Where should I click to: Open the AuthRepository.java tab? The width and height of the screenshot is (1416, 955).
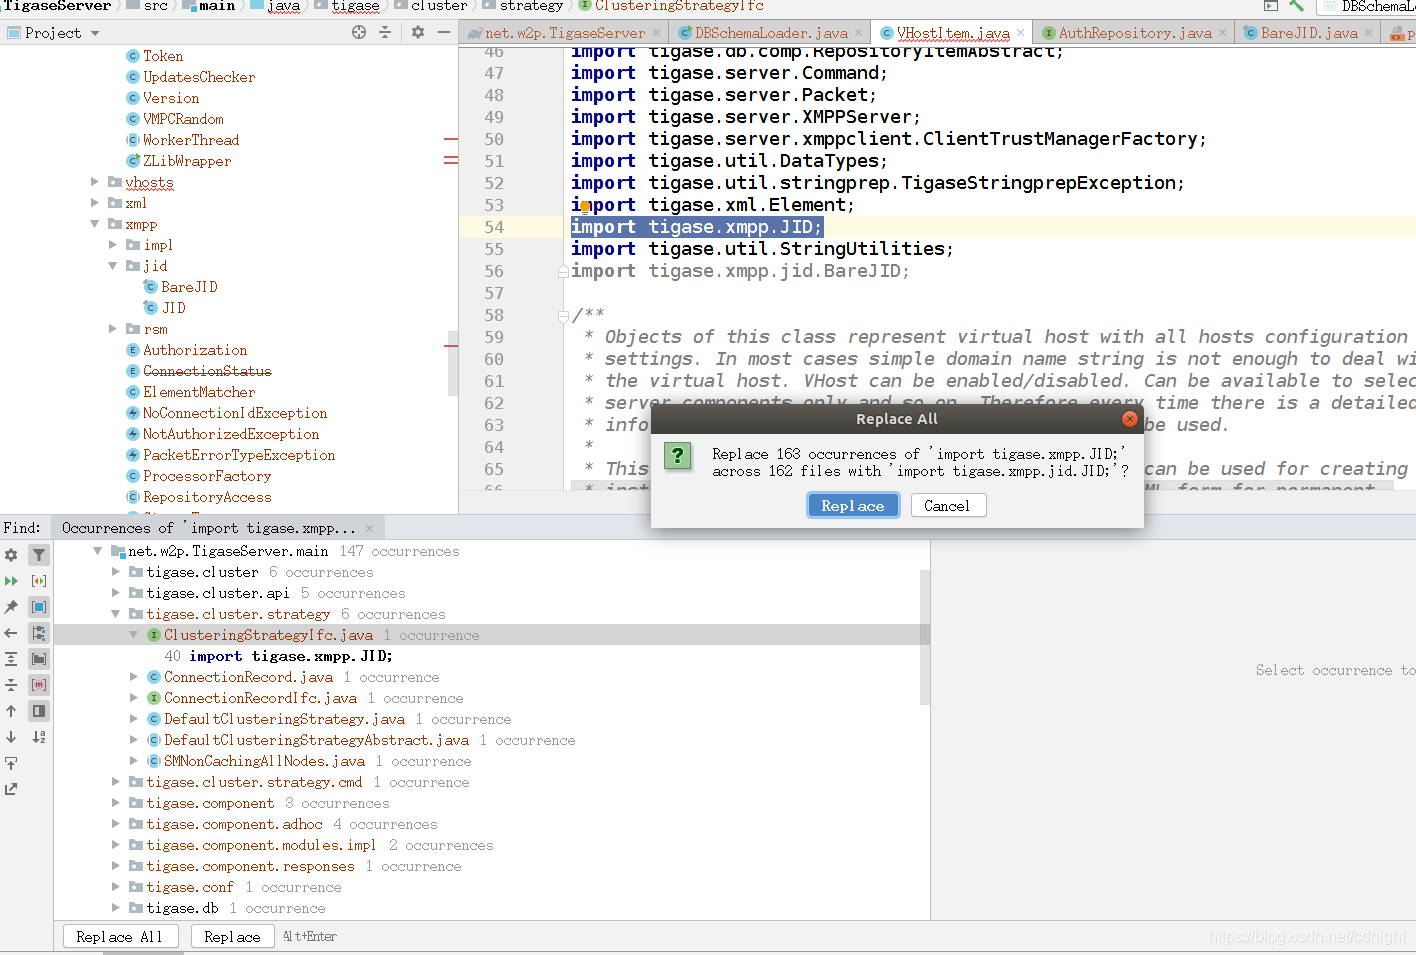point(1135,33)
